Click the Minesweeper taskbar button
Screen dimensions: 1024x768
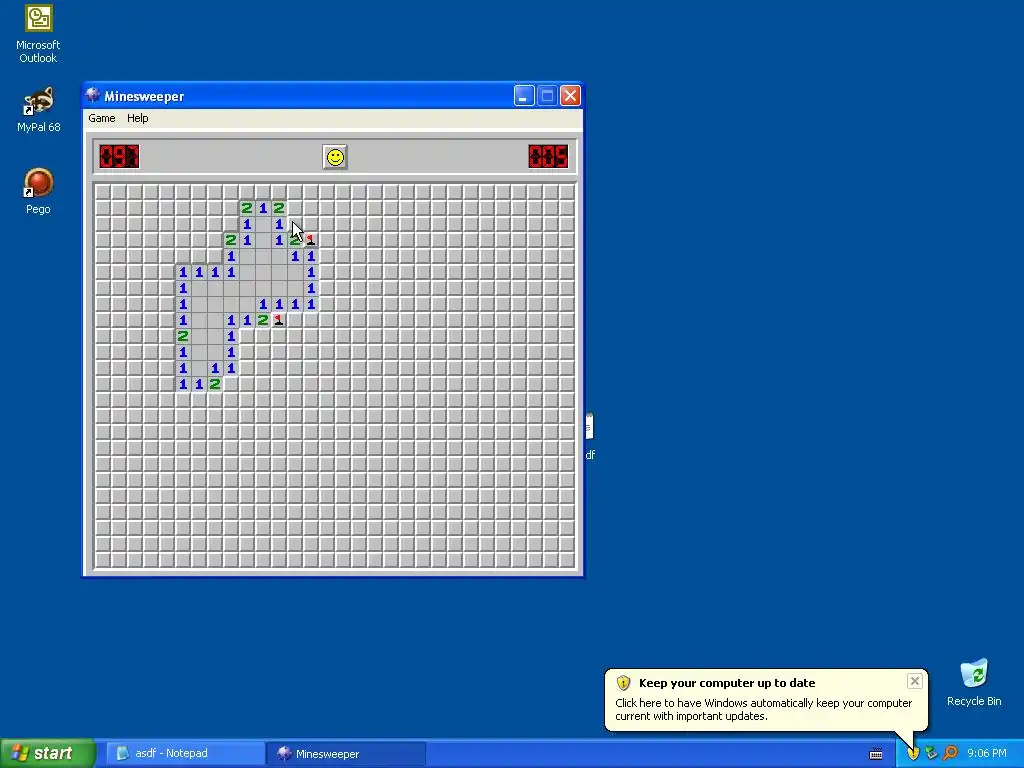pos(345,754)
